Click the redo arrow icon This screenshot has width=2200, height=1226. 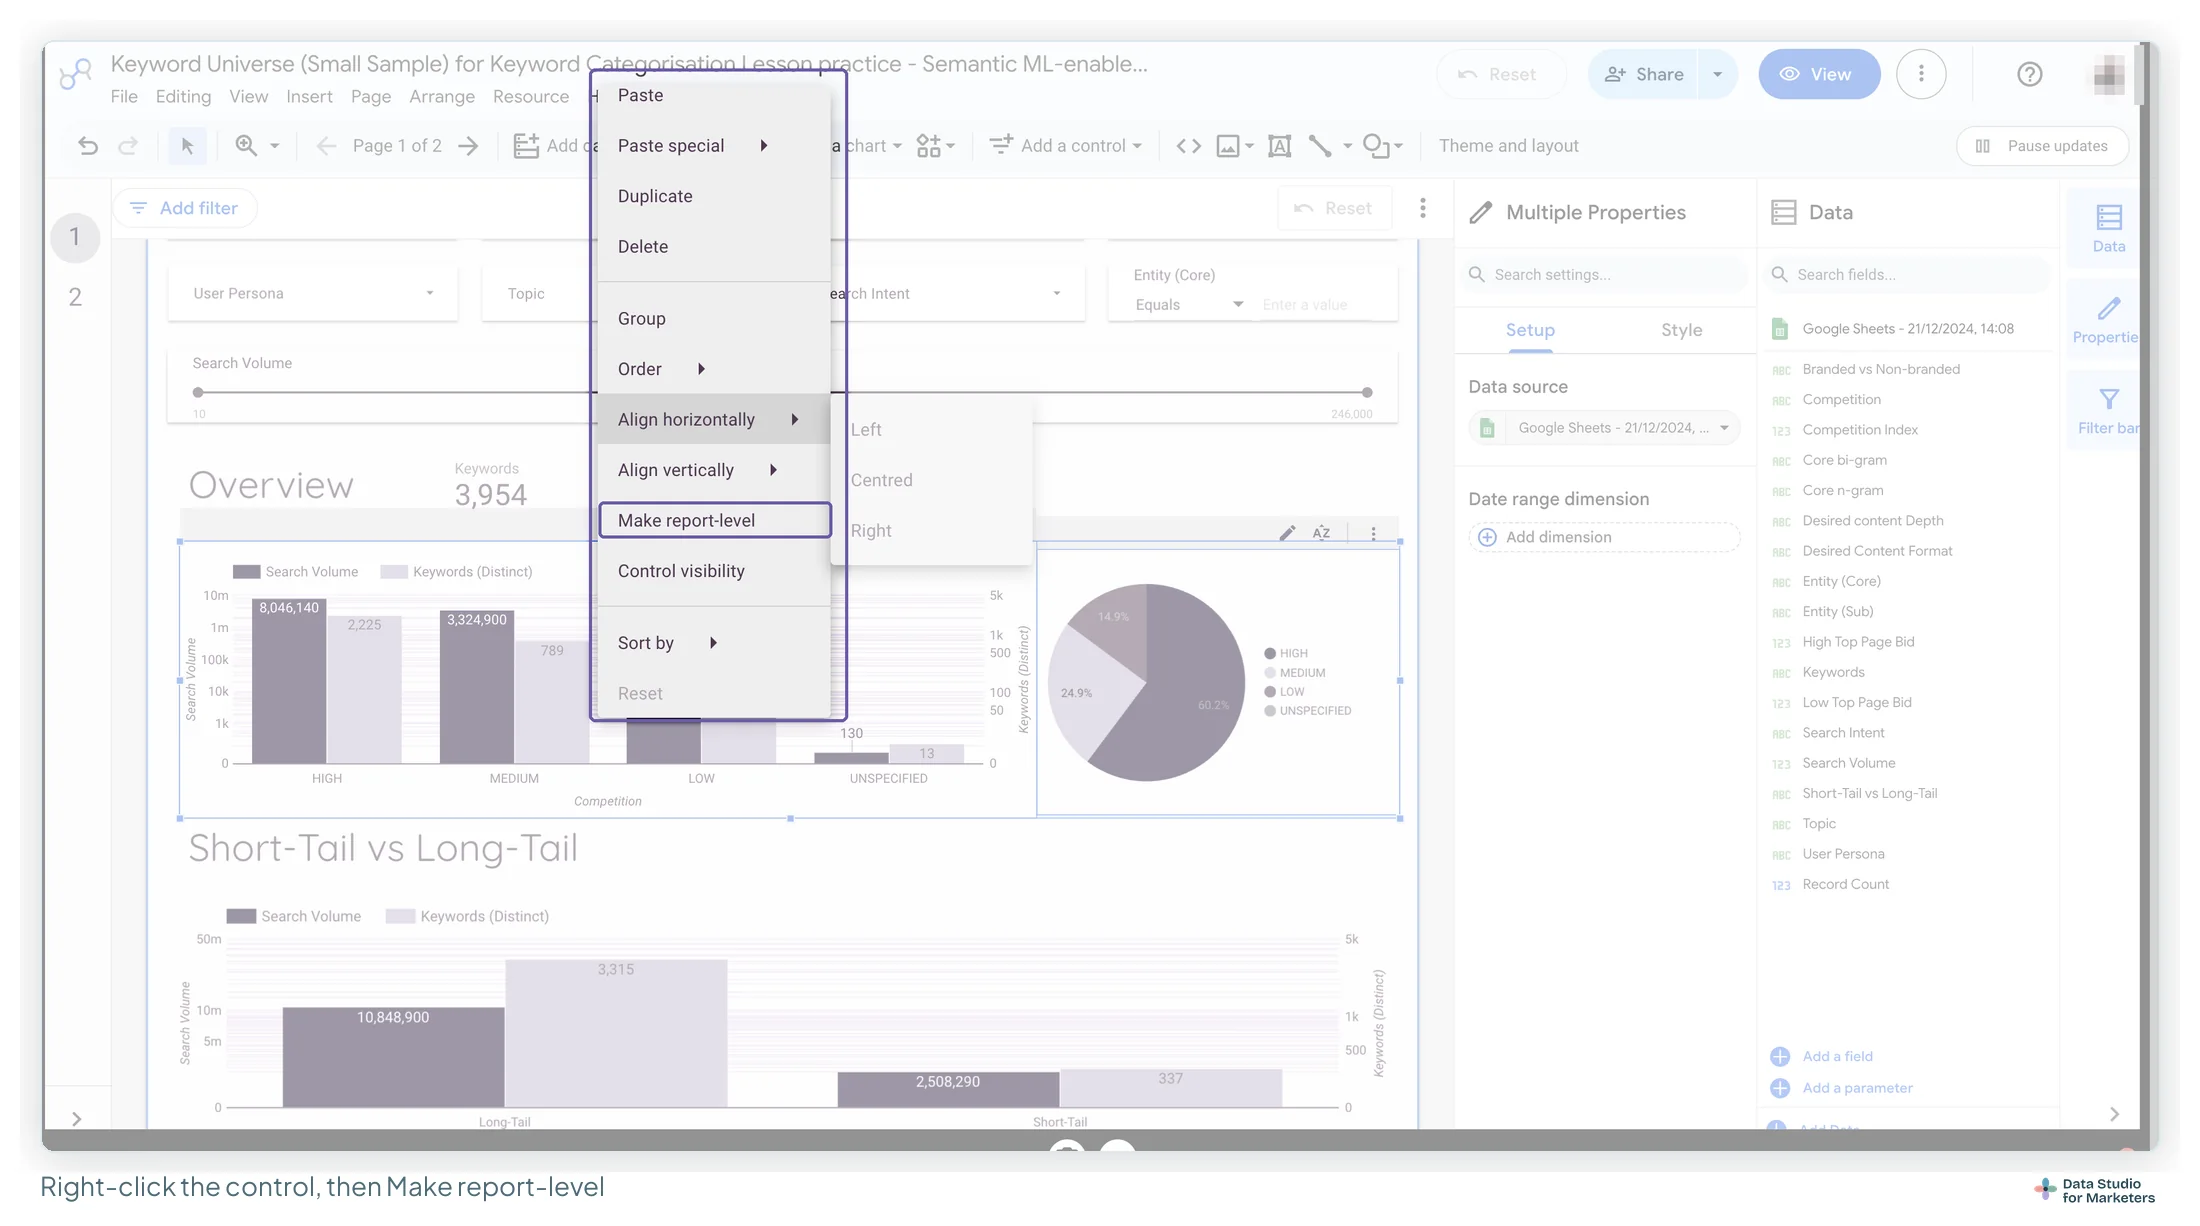coord(128,146)
